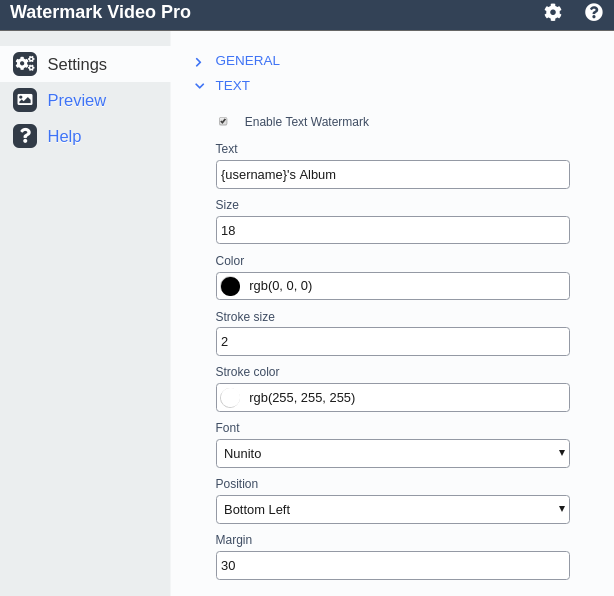
Task: Click the Margin field showing 30
Action: point(392,565)
